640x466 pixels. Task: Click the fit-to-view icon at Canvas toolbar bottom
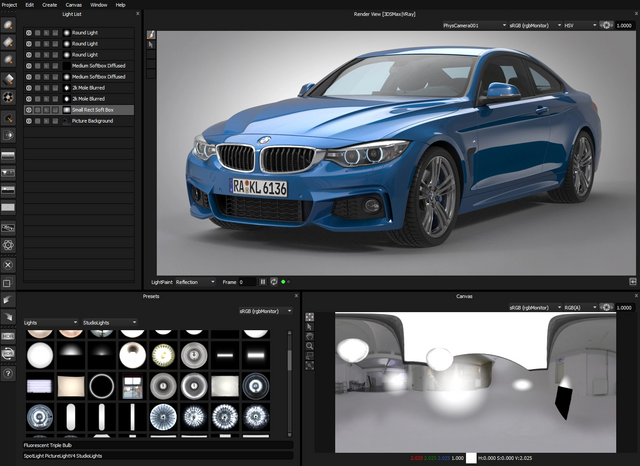pyautogui.click(x=310, y=366)
